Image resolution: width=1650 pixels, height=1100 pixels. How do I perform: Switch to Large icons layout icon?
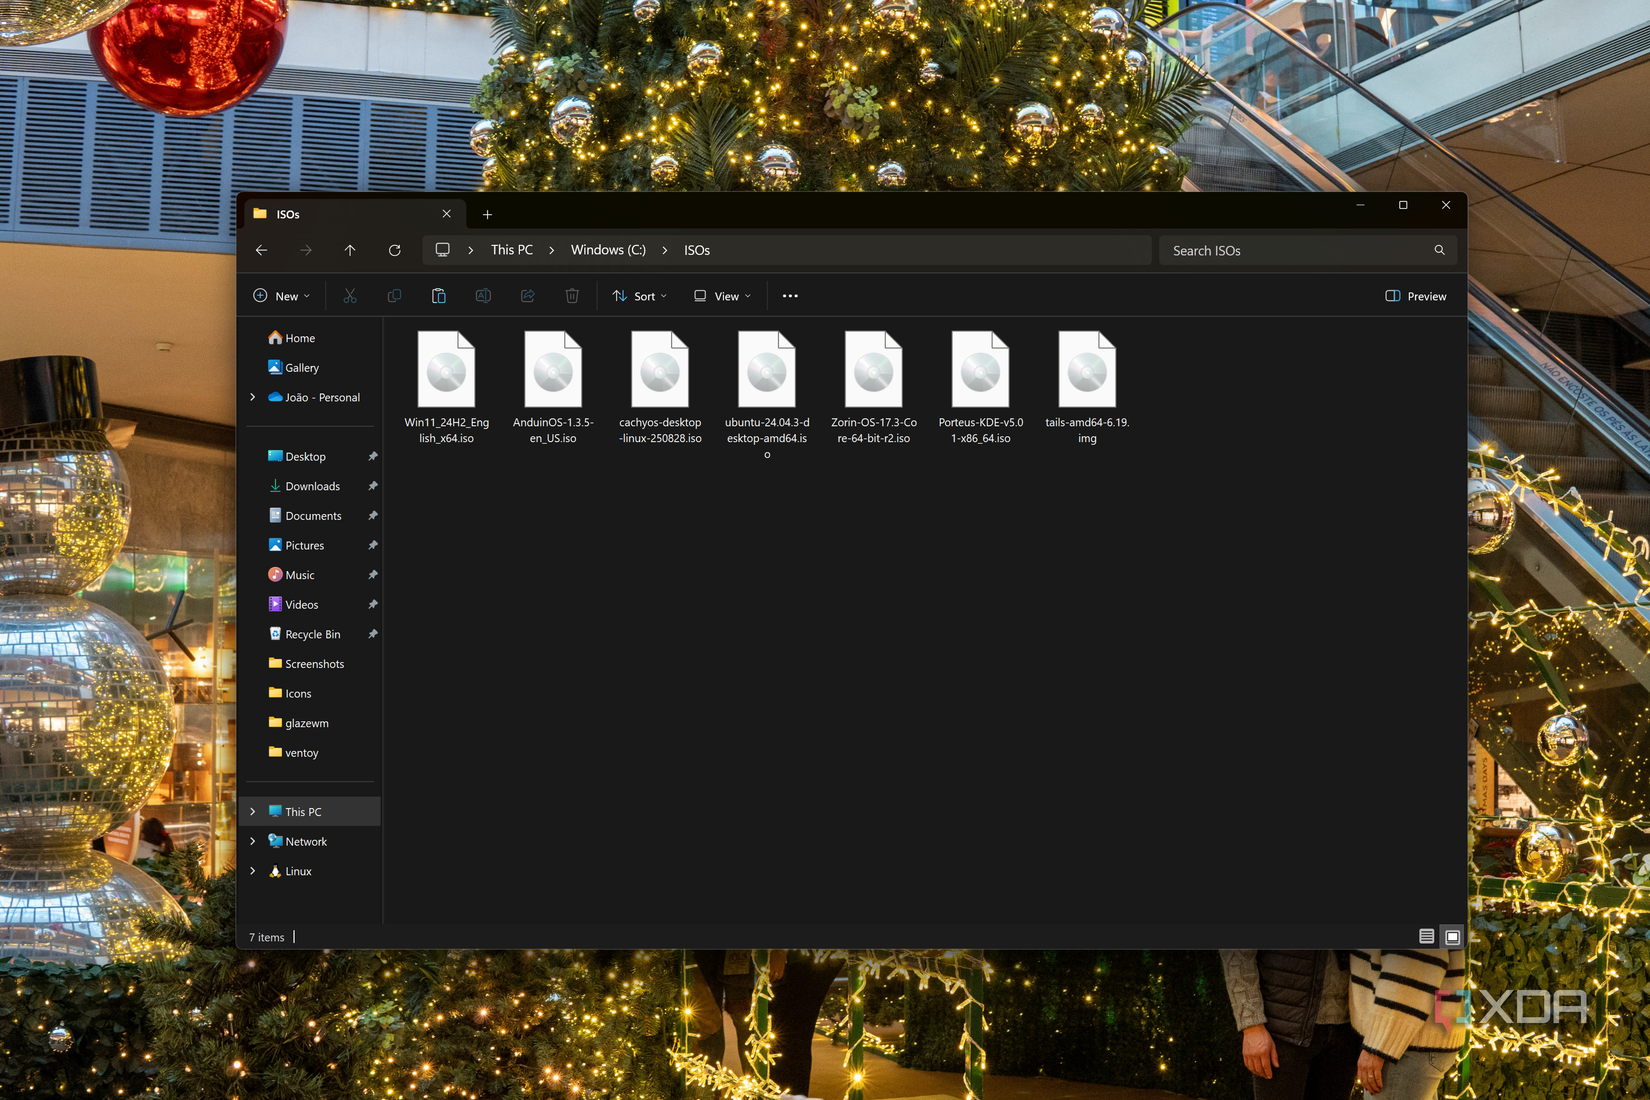pyautogui.click(x=1453, y=937)
